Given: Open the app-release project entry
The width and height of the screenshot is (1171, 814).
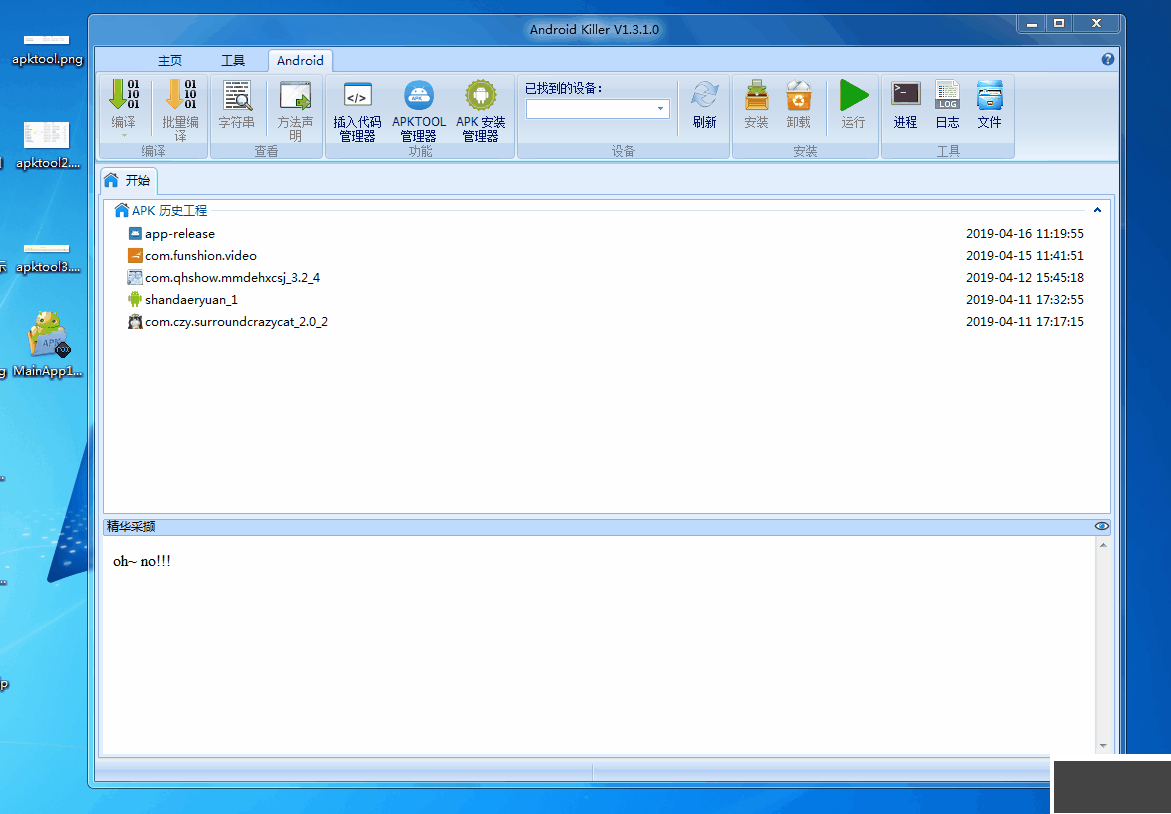Looking at the screenshot, I should click(x=180, y=234).
